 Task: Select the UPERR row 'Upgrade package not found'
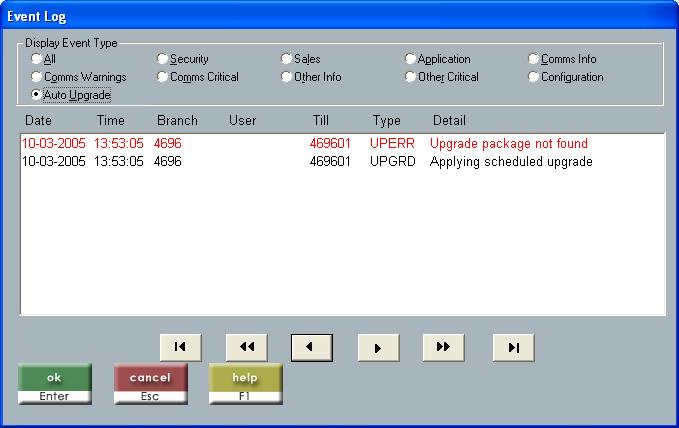tap(342, 143)
